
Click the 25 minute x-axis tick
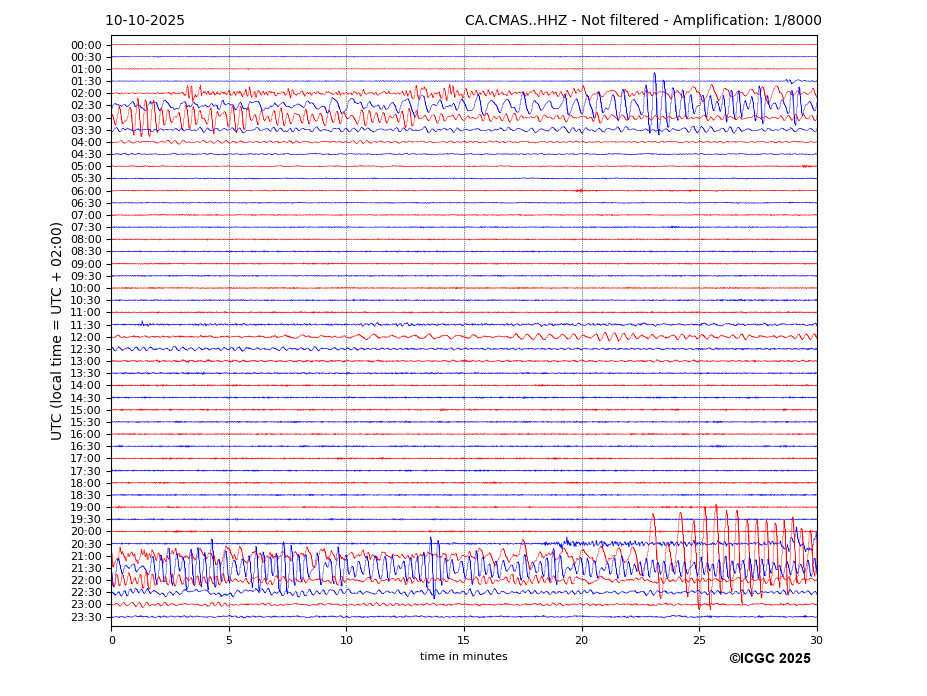[x=699, y=640]
